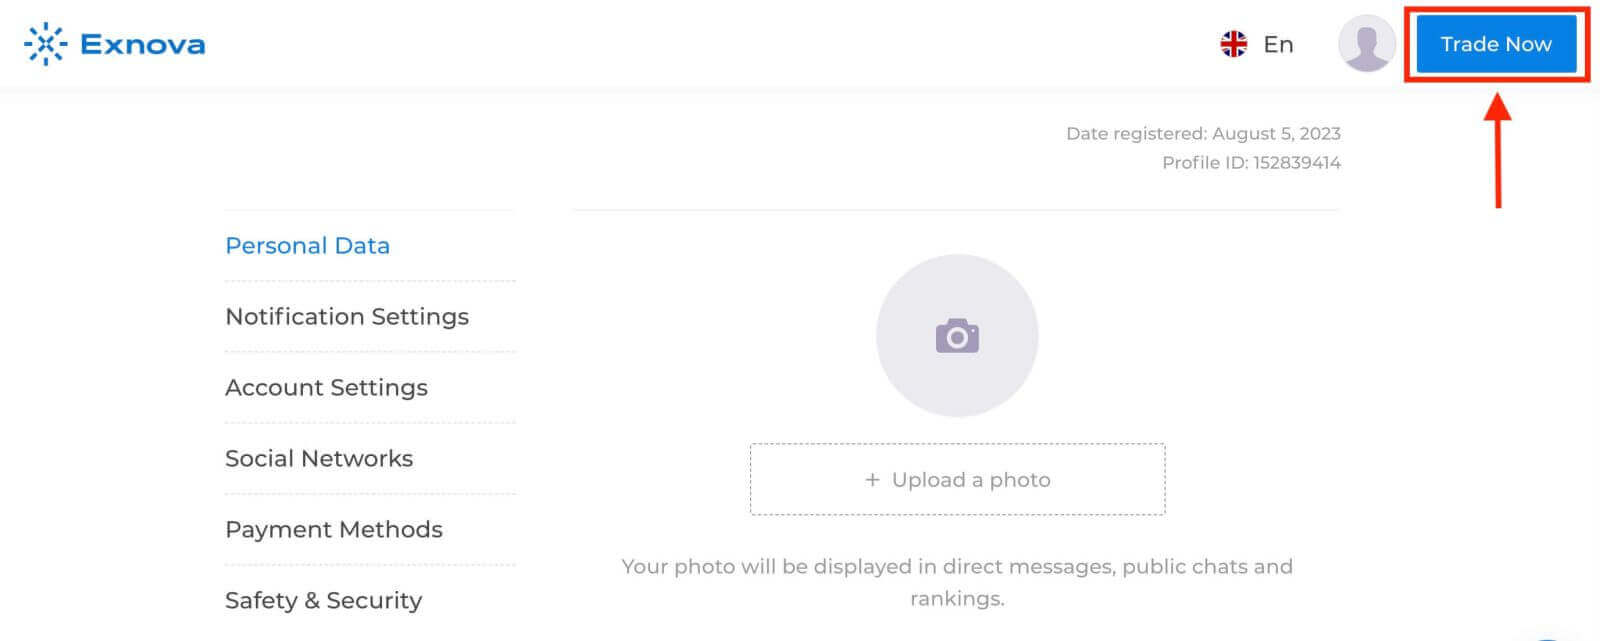Click the circular profile photo placeholder
Viewport: 1600px width, 641px height.
(957, 336)
